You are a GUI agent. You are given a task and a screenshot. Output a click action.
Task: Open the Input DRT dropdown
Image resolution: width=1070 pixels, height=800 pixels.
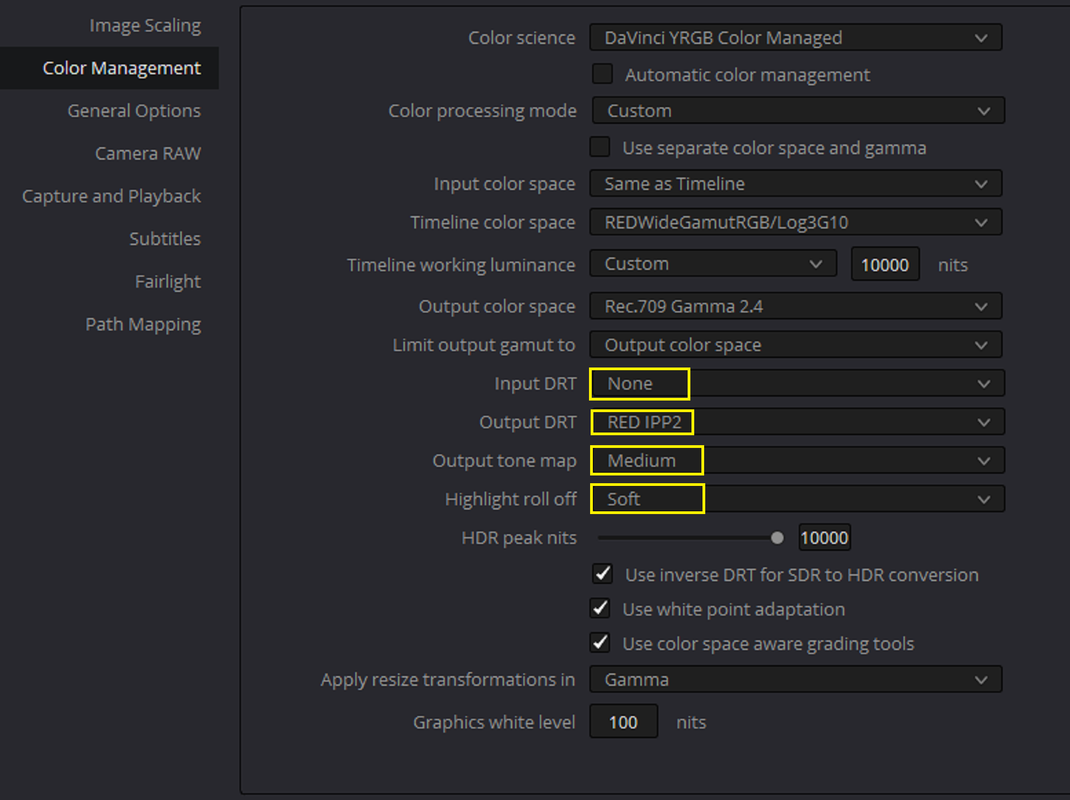798,384
